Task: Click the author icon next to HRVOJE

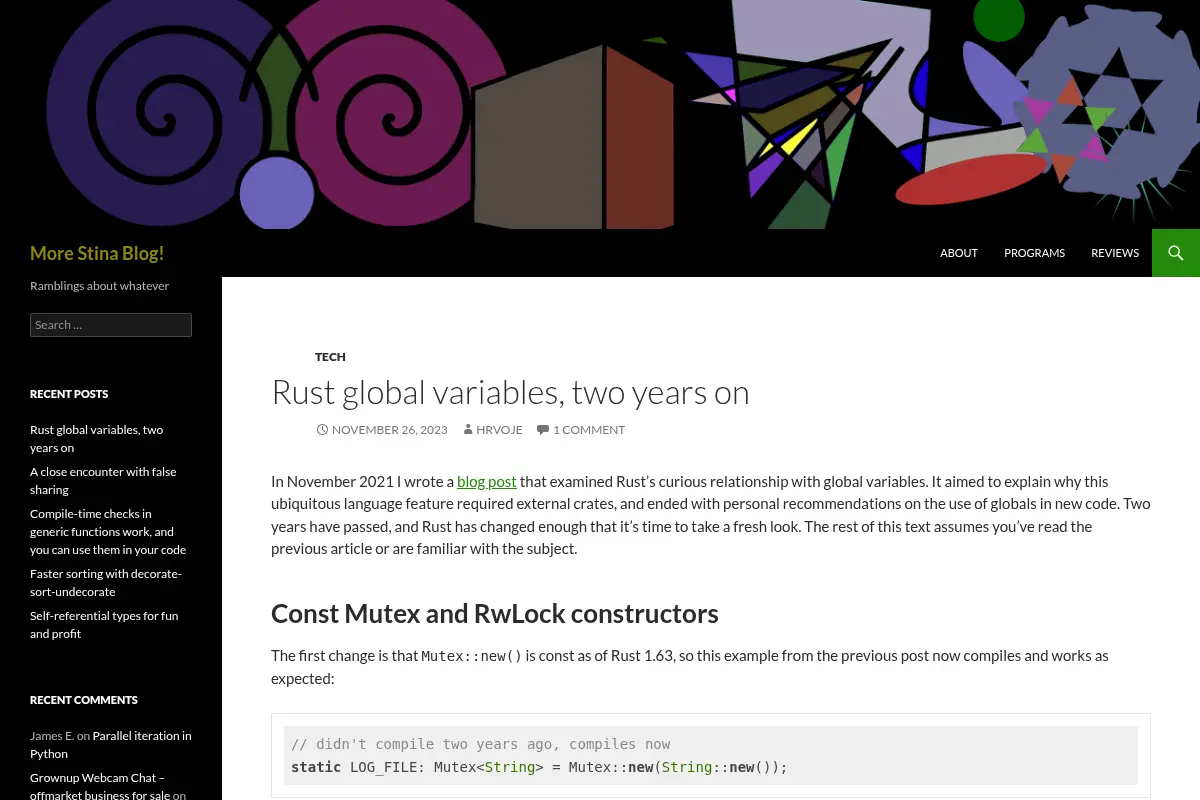Action: pos(467,430)
